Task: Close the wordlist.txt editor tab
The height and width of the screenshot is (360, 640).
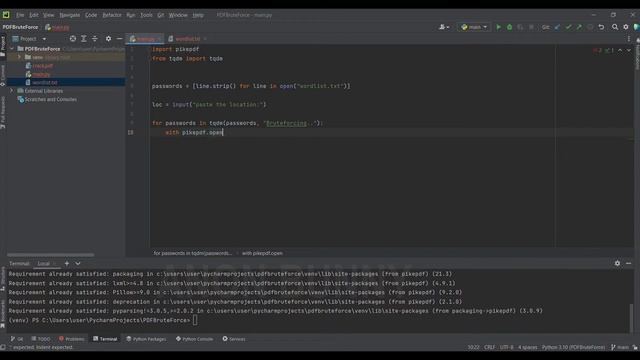Action: point(205,39)
